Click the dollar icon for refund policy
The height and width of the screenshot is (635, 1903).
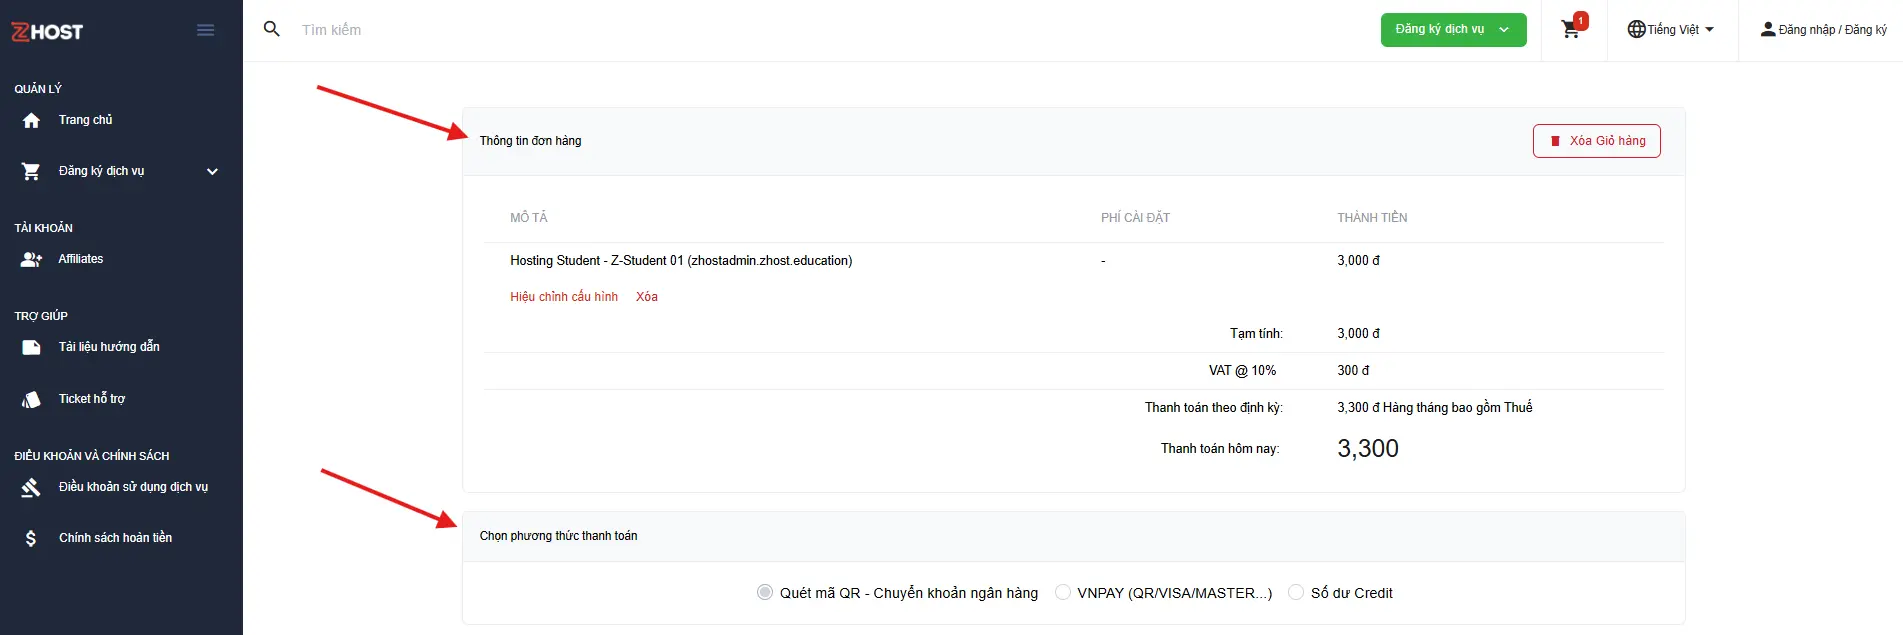(x=31, y=538)
